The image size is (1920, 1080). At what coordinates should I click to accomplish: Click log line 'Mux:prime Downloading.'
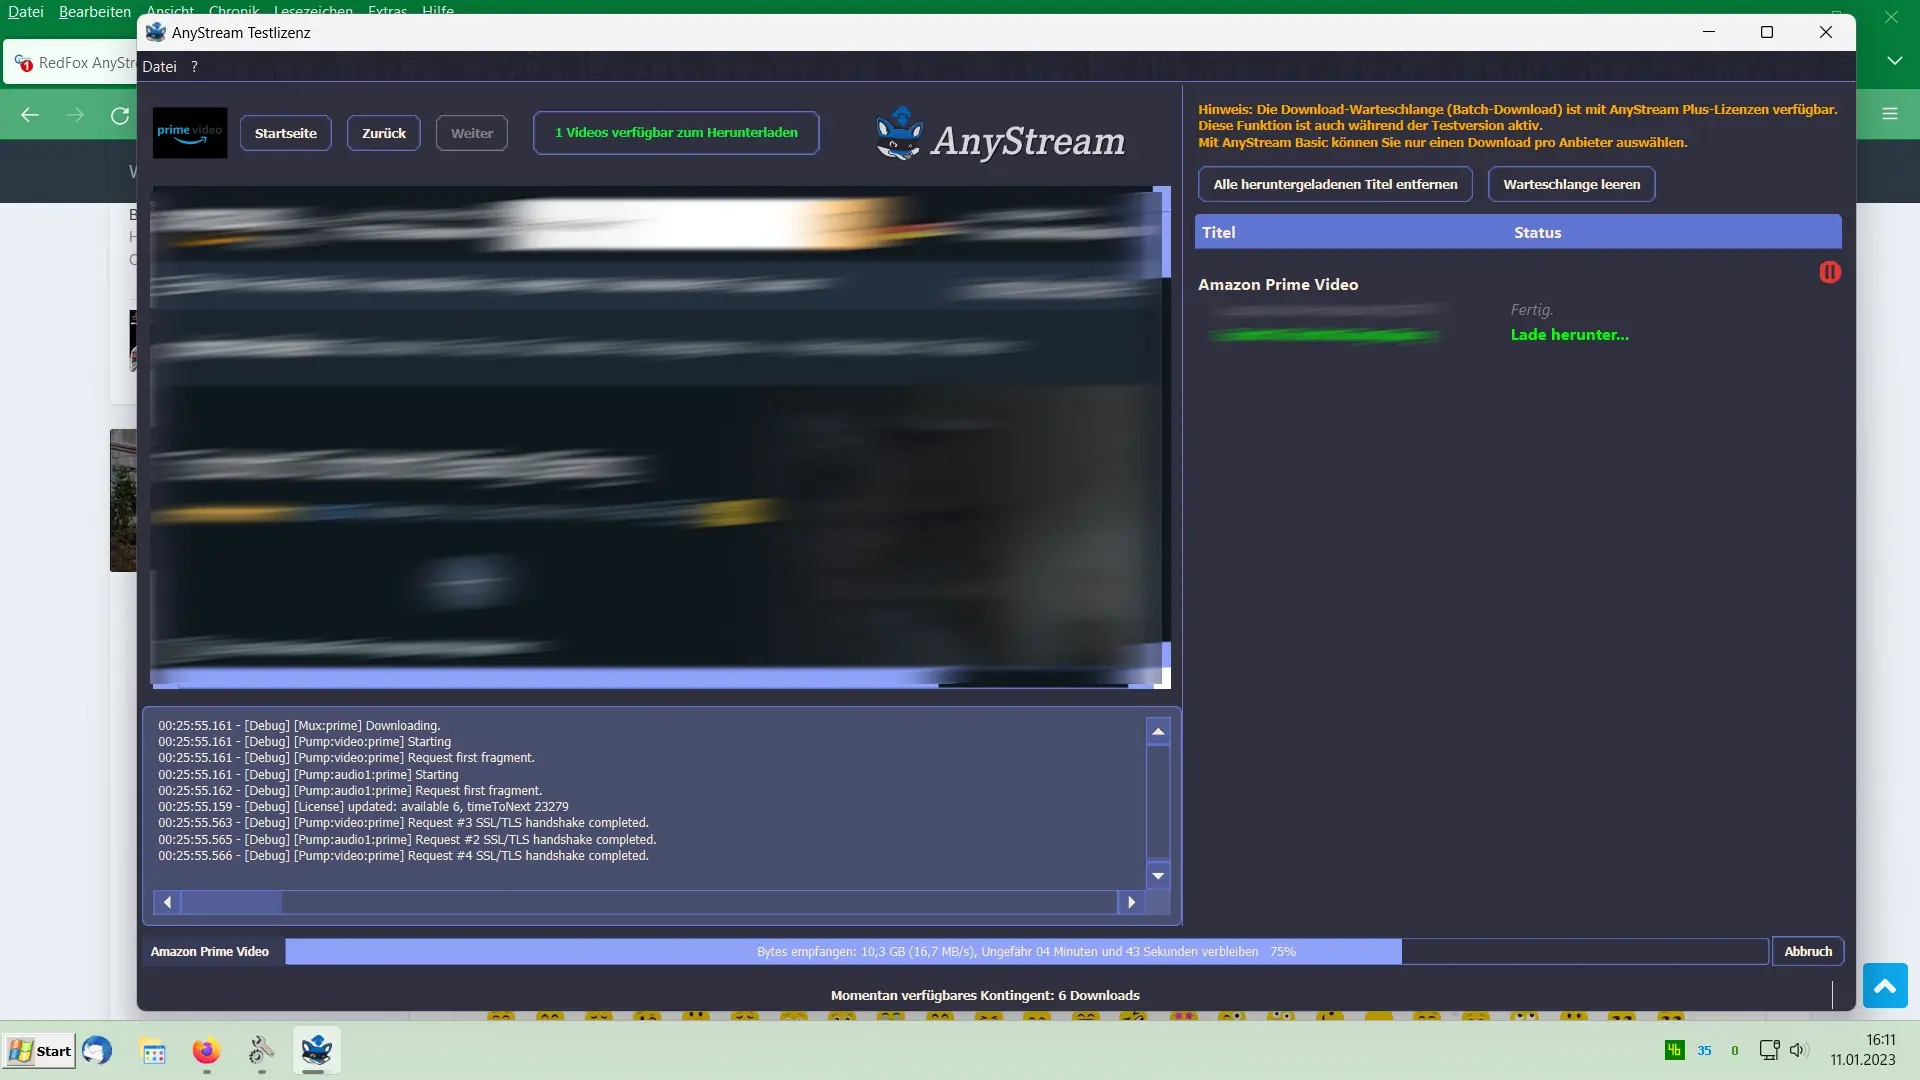pos(299,725)
